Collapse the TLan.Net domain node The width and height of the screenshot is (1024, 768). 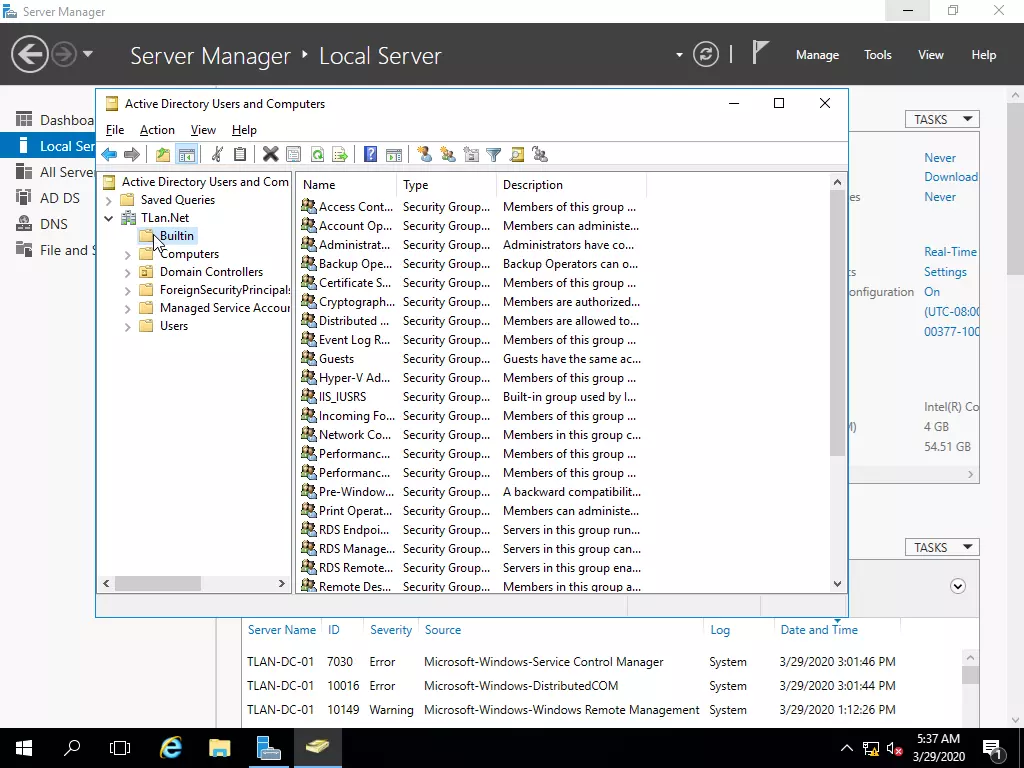(109, 218)
